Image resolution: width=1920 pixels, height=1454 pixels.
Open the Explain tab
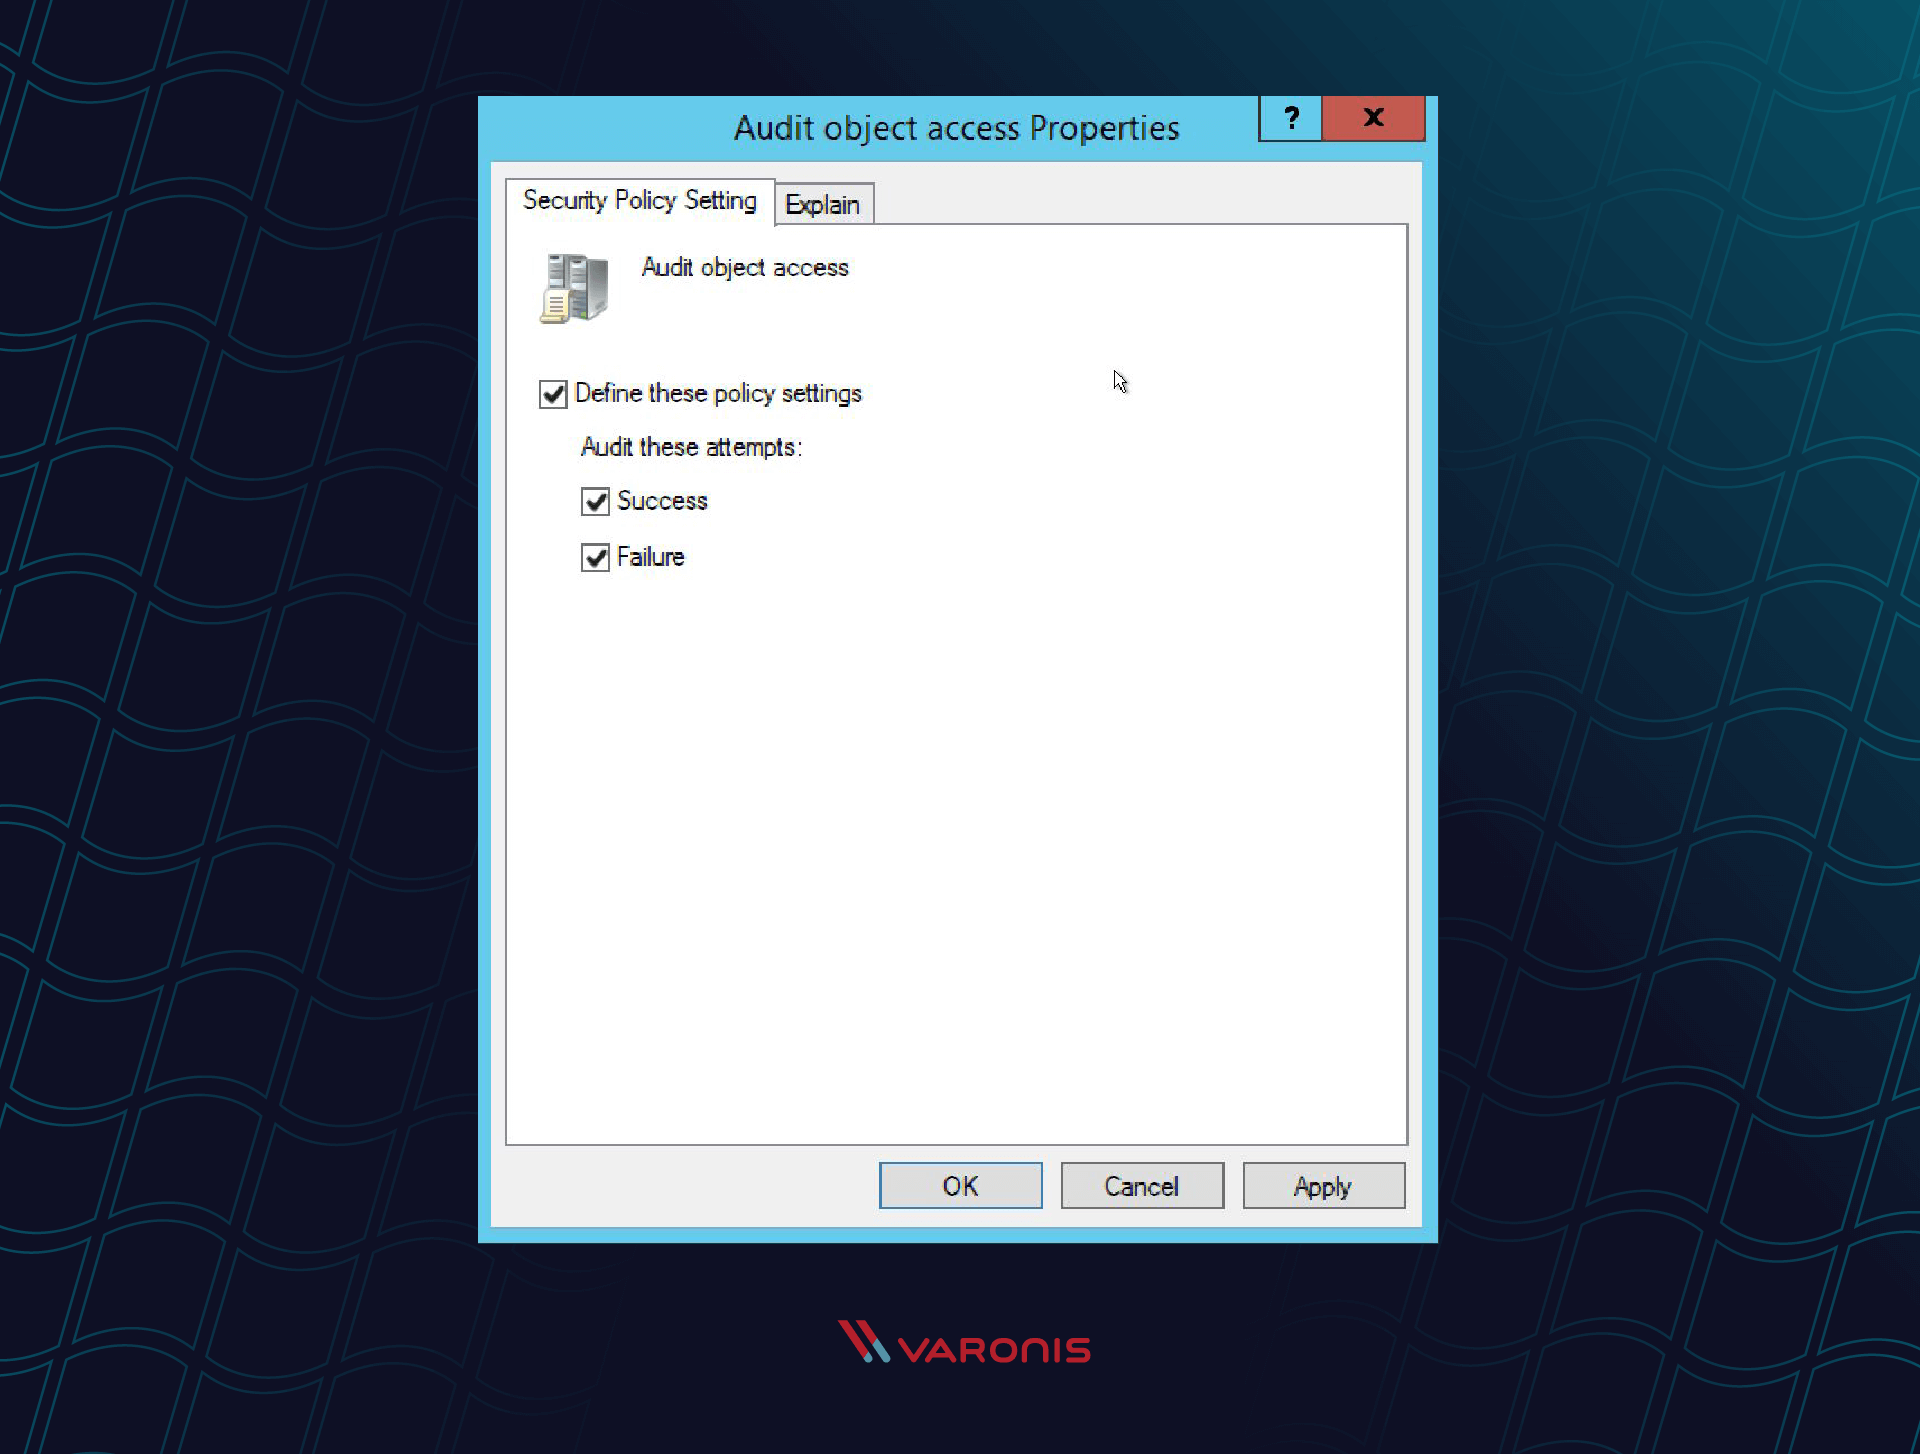[822, 203]
